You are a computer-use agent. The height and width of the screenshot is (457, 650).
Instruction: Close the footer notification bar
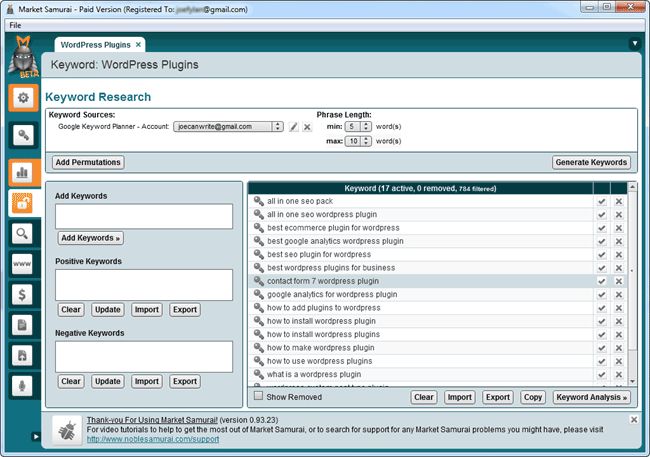pos(634,420)
